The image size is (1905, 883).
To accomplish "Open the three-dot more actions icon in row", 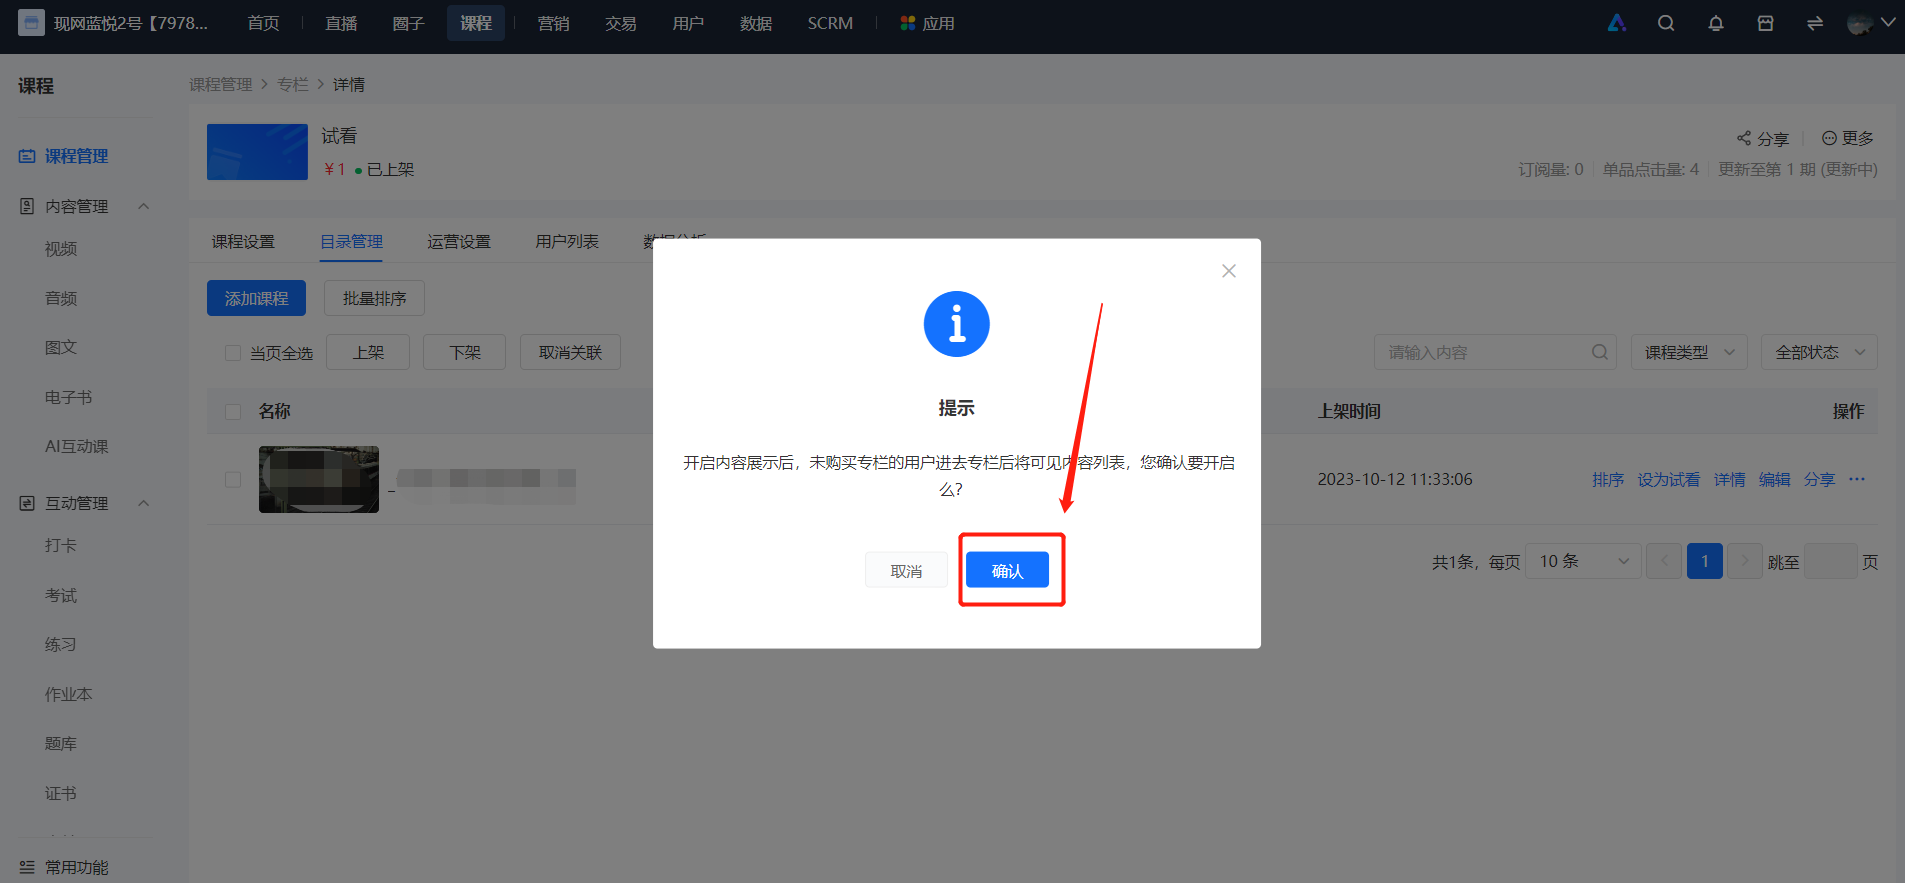I will tap(1857, 479).
